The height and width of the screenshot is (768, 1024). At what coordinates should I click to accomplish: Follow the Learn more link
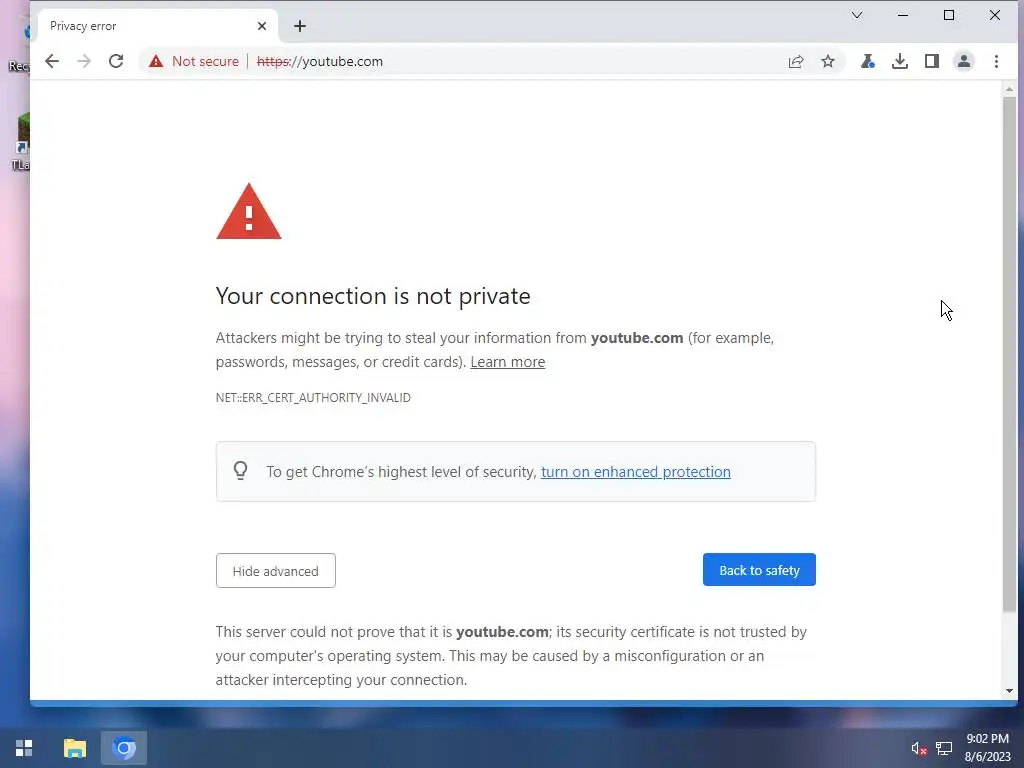click(x=507, y=362)
